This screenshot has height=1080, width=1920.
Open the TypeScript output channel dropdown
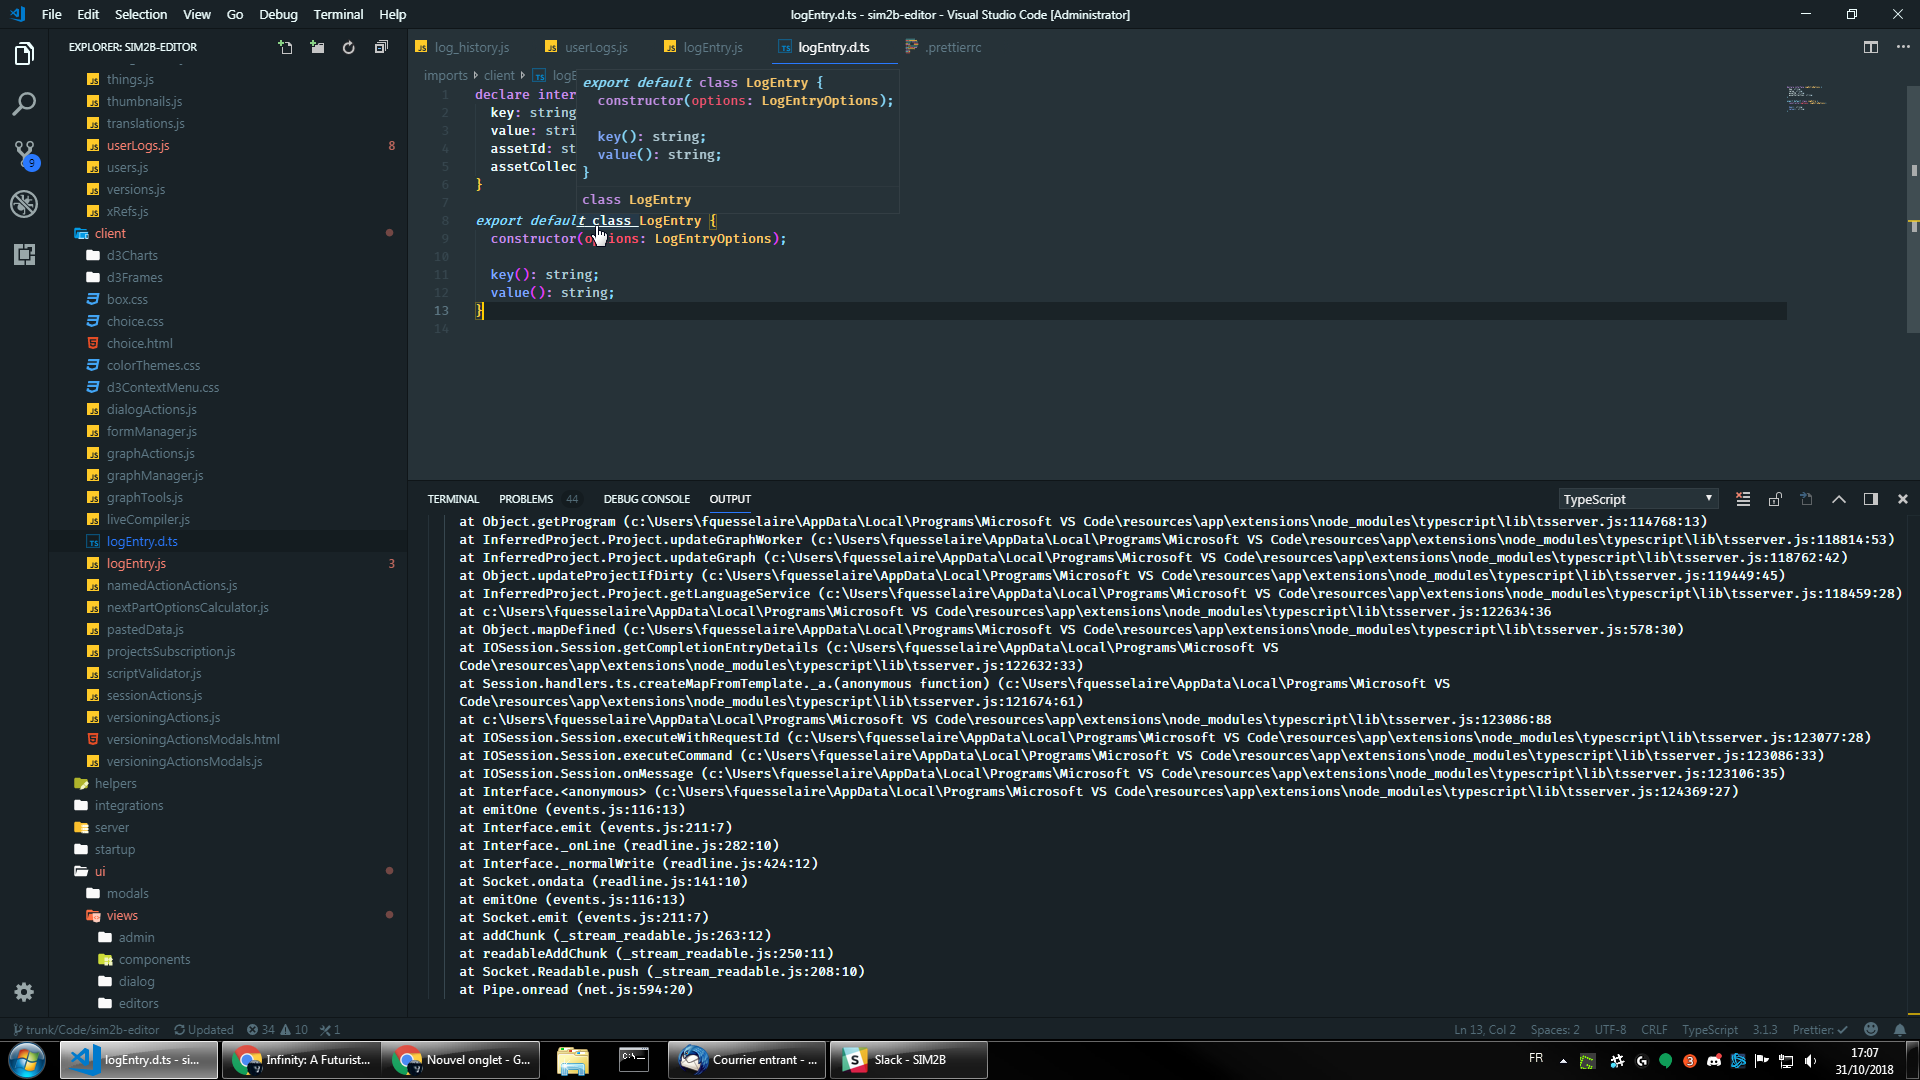(1637, 498)
